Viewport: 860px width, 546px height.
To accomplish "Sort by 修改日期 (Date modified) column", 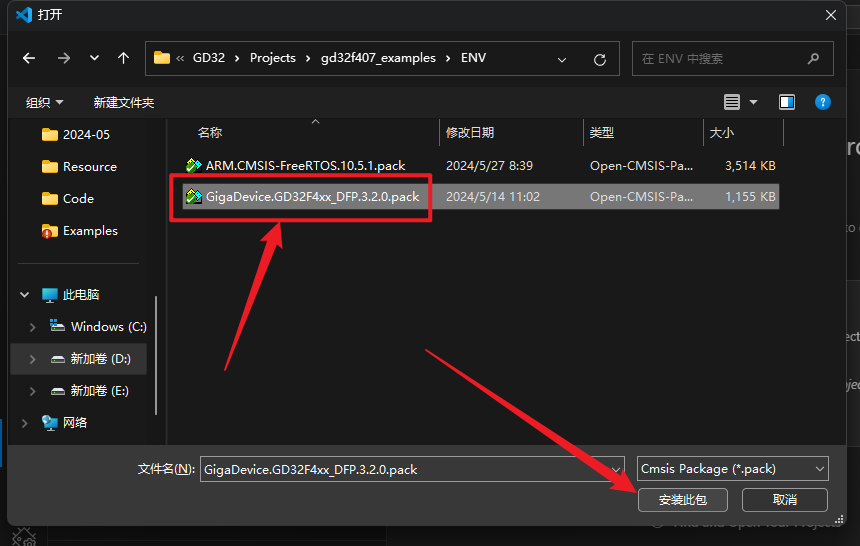I will [469, 133].
